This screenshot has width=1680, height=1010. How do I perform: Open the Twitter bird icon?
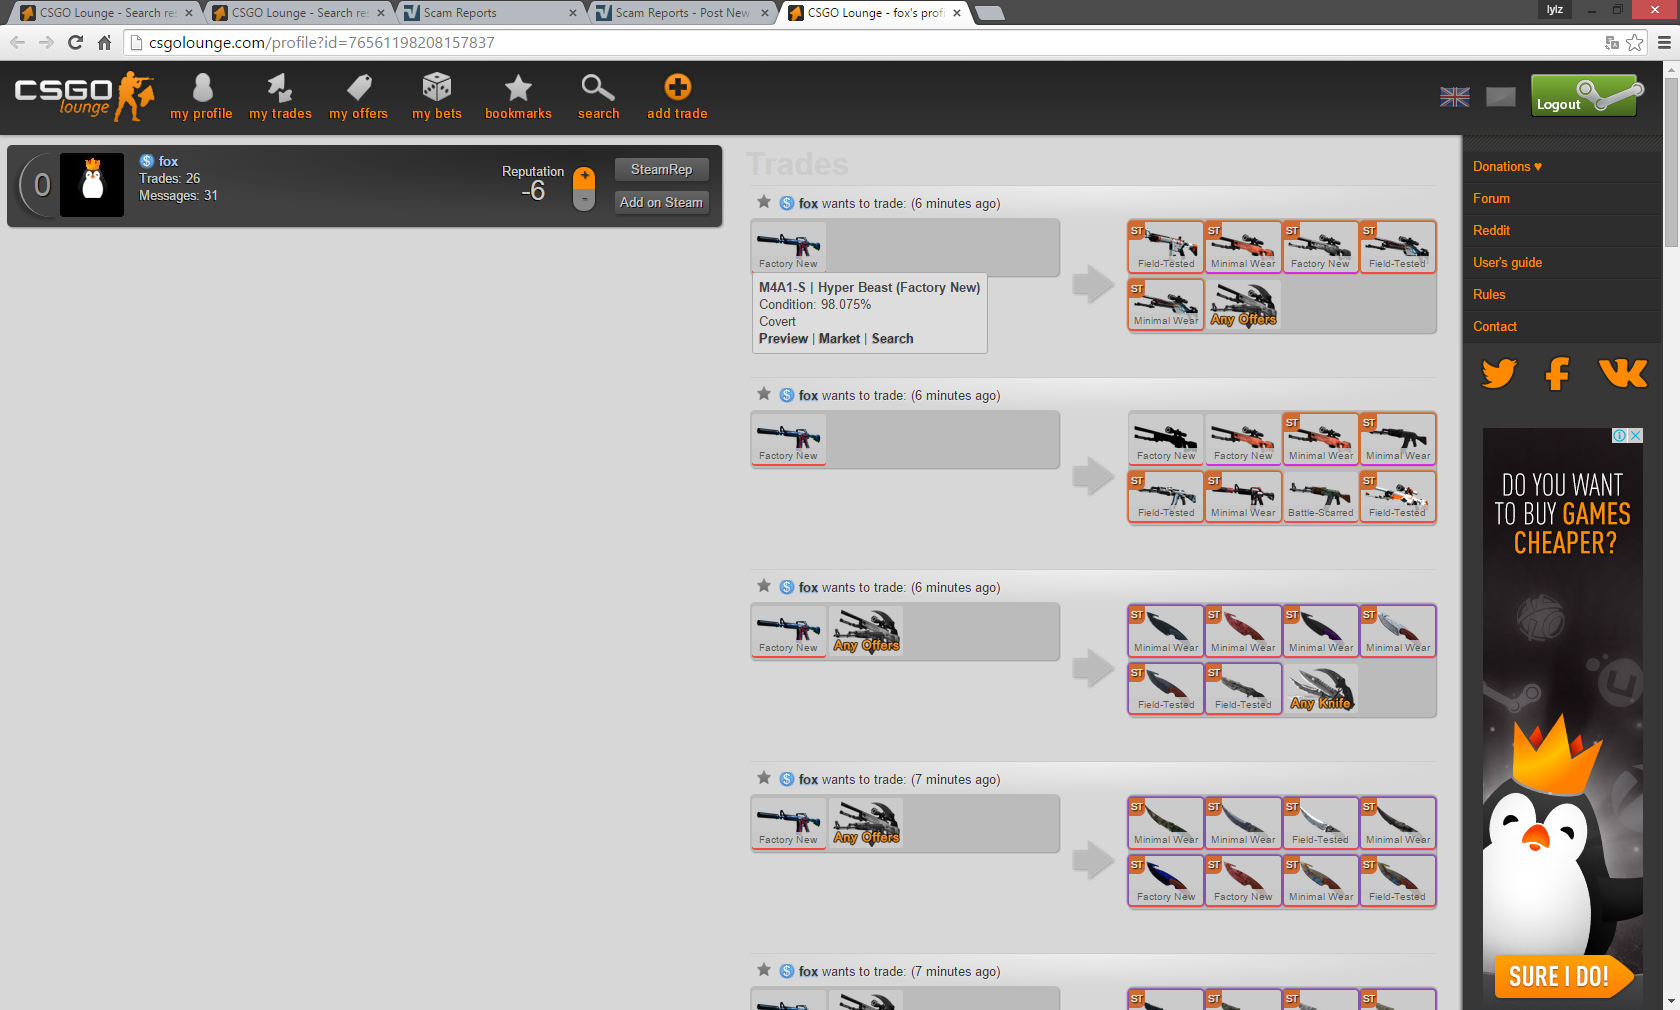pos(1499,374)
